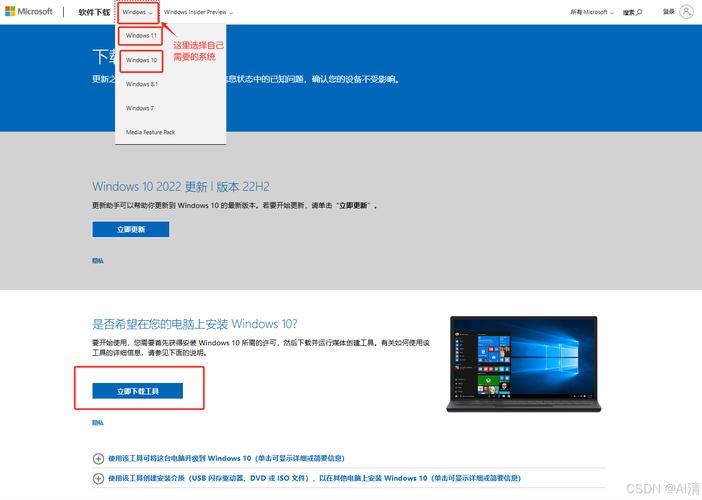Expand the All Microsoft dropdown

(592, 12)
